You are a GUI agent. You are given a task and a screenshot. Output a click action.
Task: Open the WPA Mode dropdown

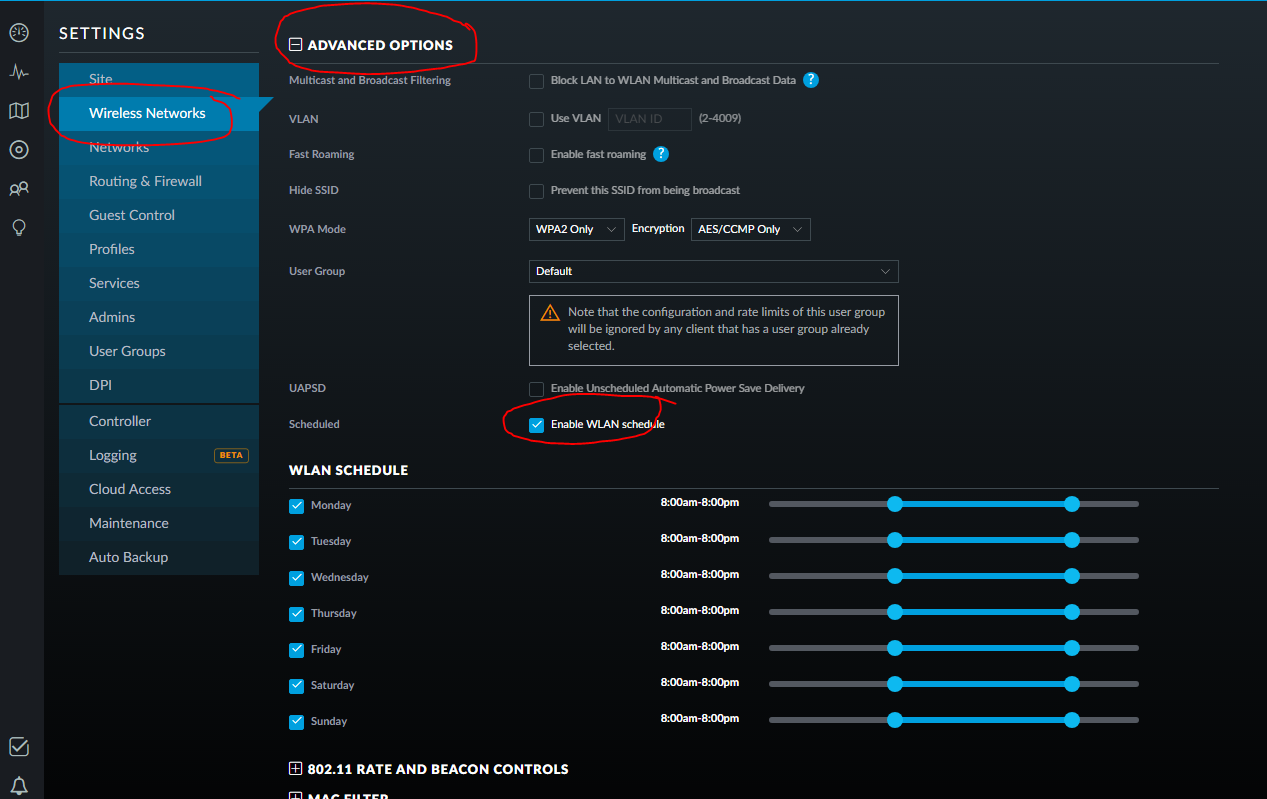tap(576, 230)
